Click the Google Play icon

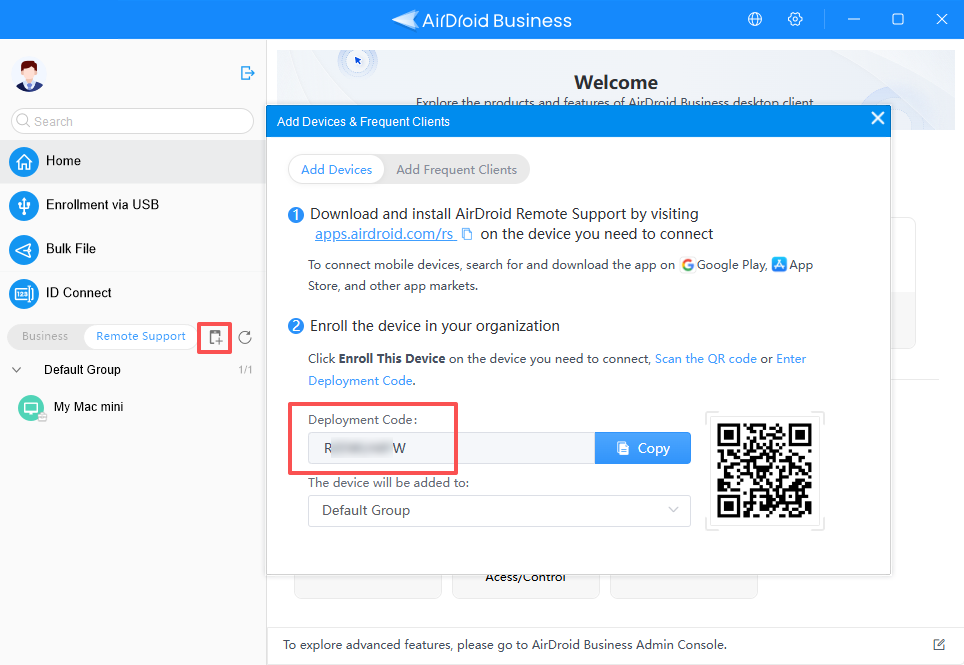point(687,265)
